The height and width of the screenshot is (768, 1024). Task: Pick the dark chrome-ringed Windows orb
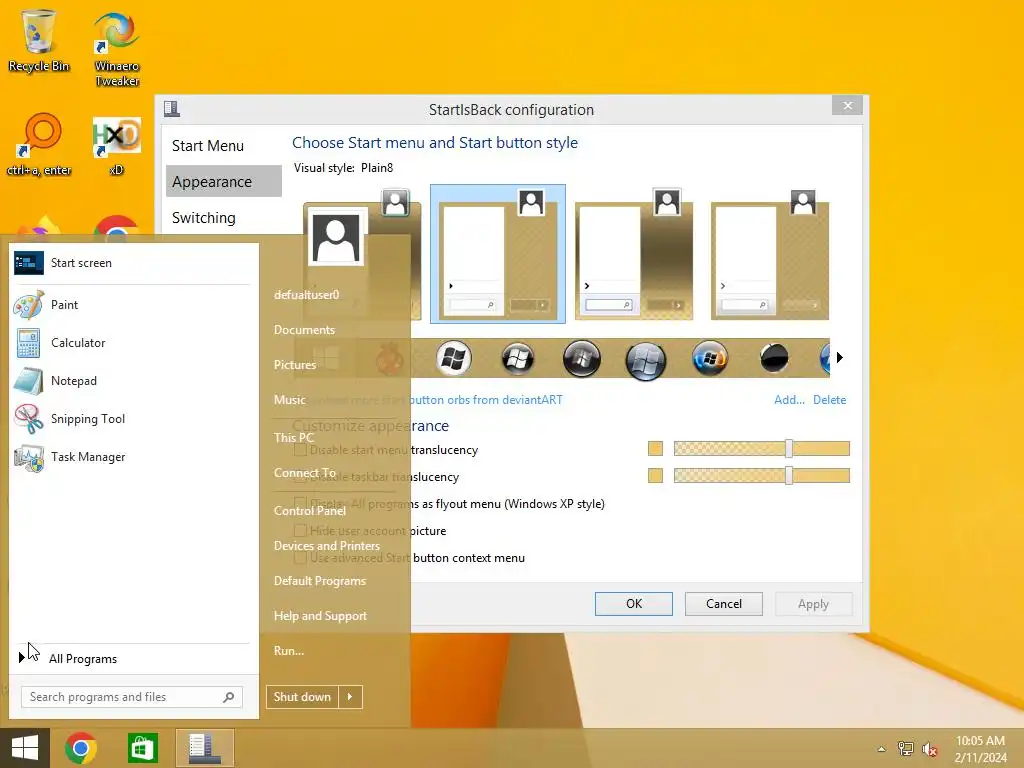click(x=582, y=358)
